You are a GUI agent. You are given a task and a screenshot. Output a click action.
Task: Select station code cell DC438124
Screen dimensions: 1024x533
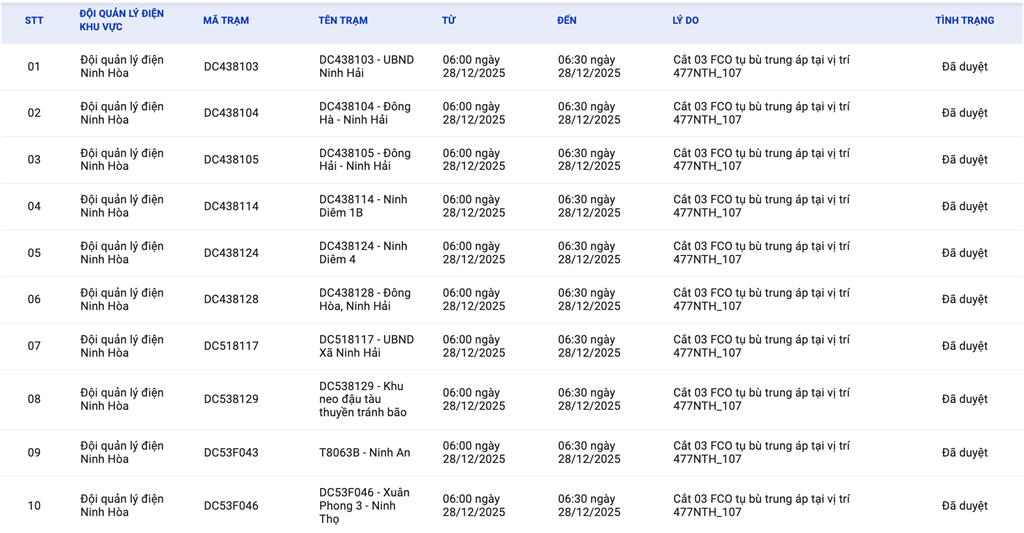click(231, 253)
